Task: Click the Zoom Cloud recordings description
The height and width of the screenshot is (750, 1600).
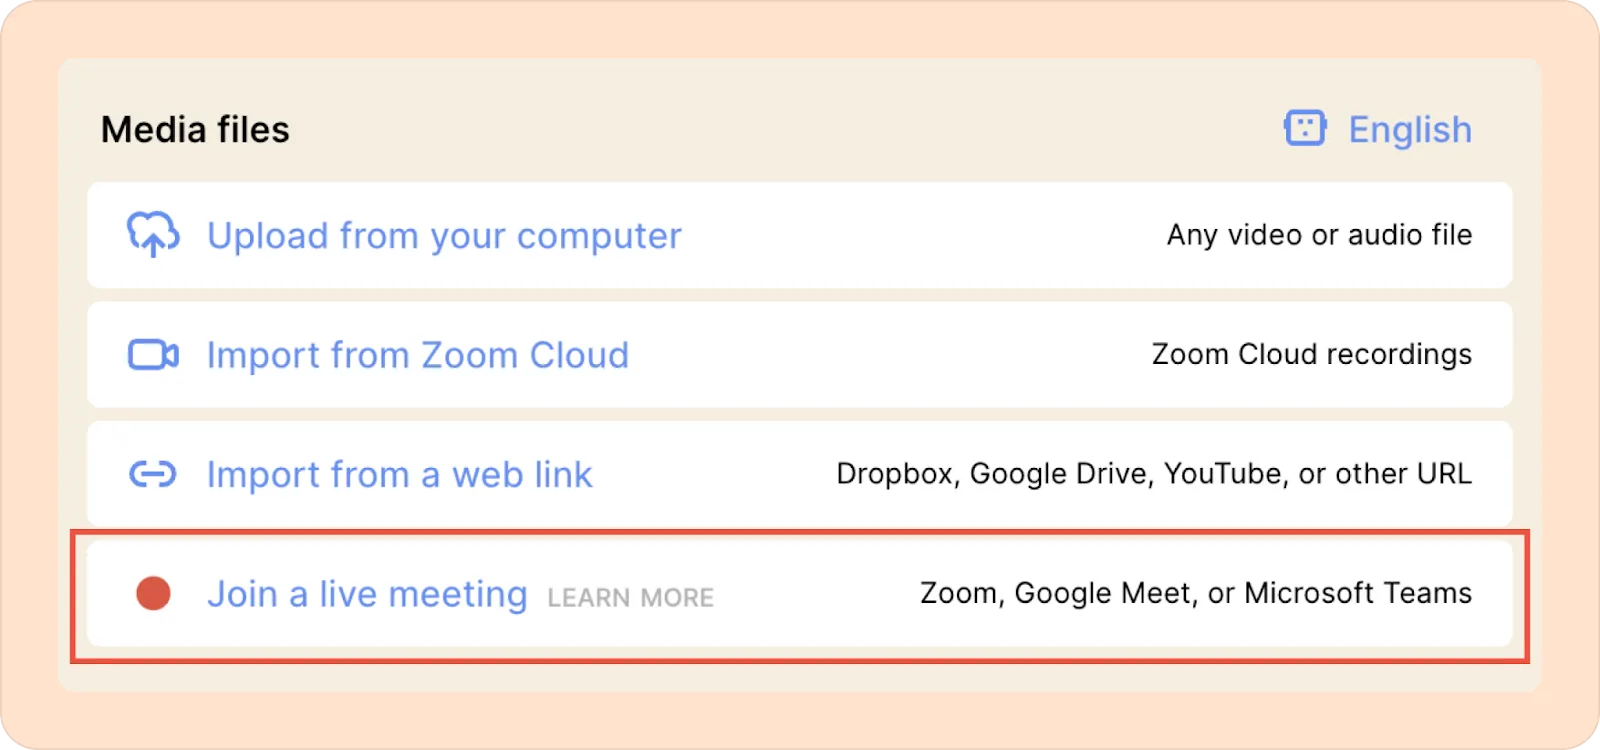Action: point(1312,355)
